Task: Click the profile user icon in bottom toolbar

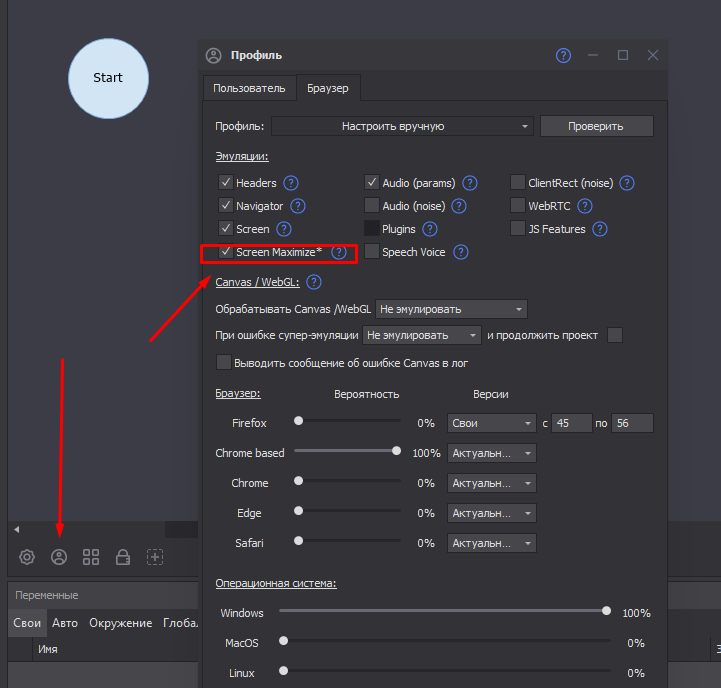Action: 59,557
